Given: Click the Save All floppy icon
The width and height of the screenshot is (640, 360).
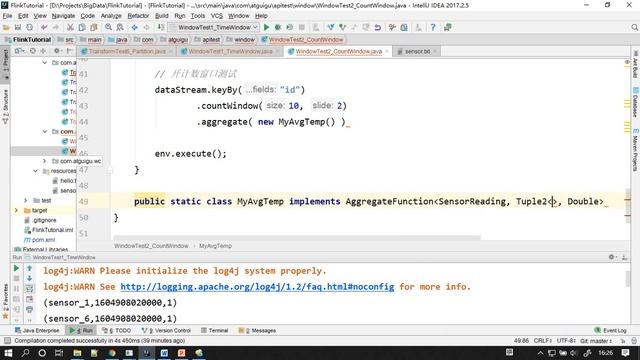Looking at the screenshot, I should [18, 27].
